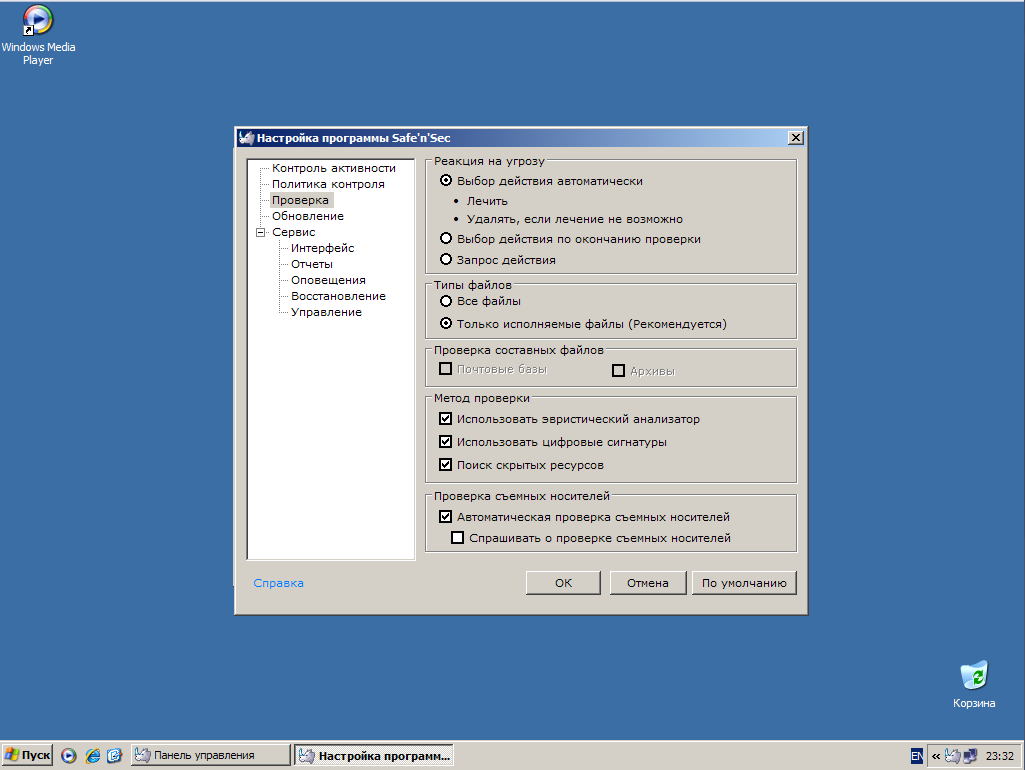Click the 23:32 taskbar clock
This screenshot has width=1025, height=770.
pyautogui.click(x=1000, y=756)
